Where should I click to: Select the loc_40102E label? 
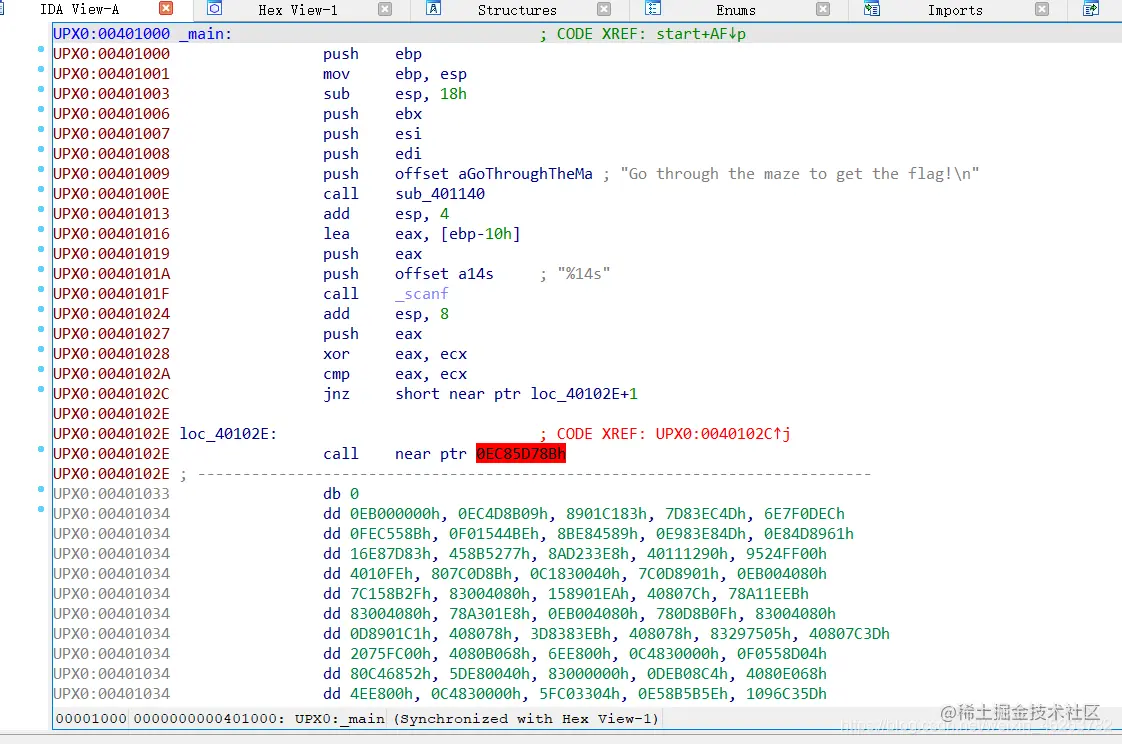click(x=228, y=434)
